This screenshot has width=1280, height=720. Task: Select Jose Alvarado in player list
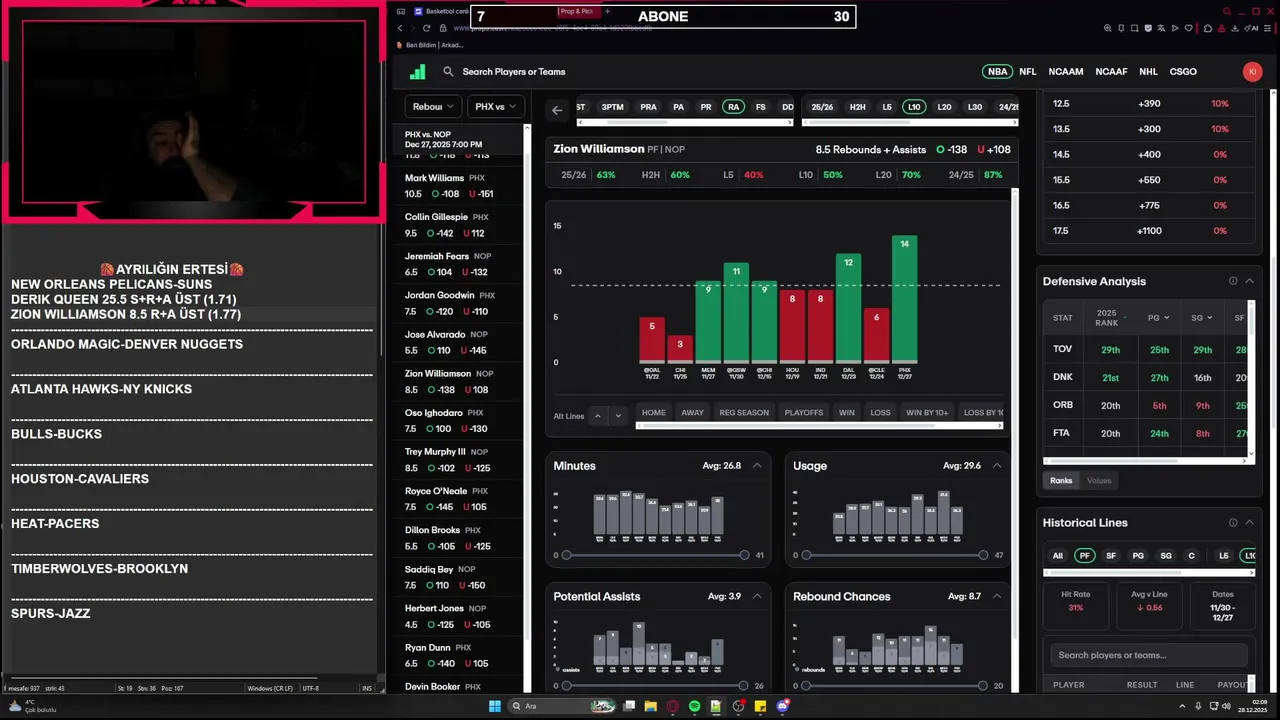click(460, 343)
